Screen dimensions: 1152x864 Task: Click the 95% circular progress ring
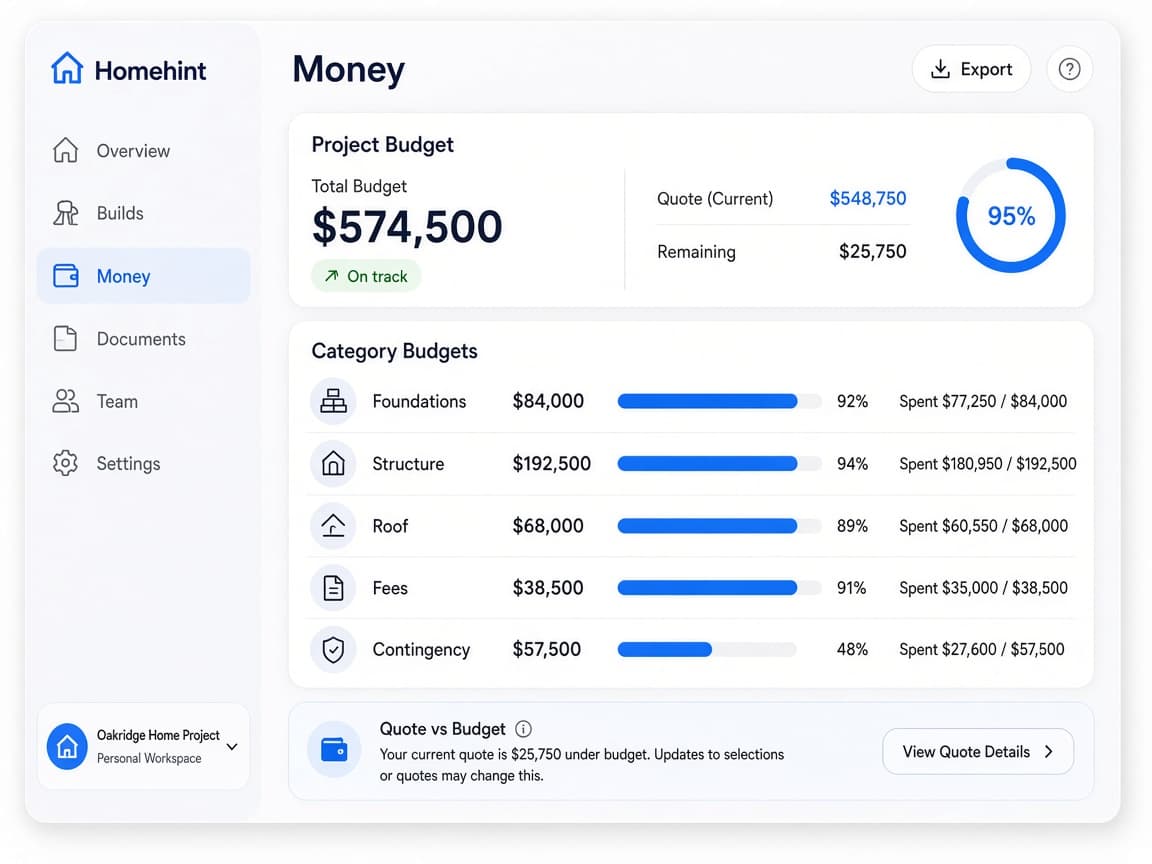(1011, 215)
